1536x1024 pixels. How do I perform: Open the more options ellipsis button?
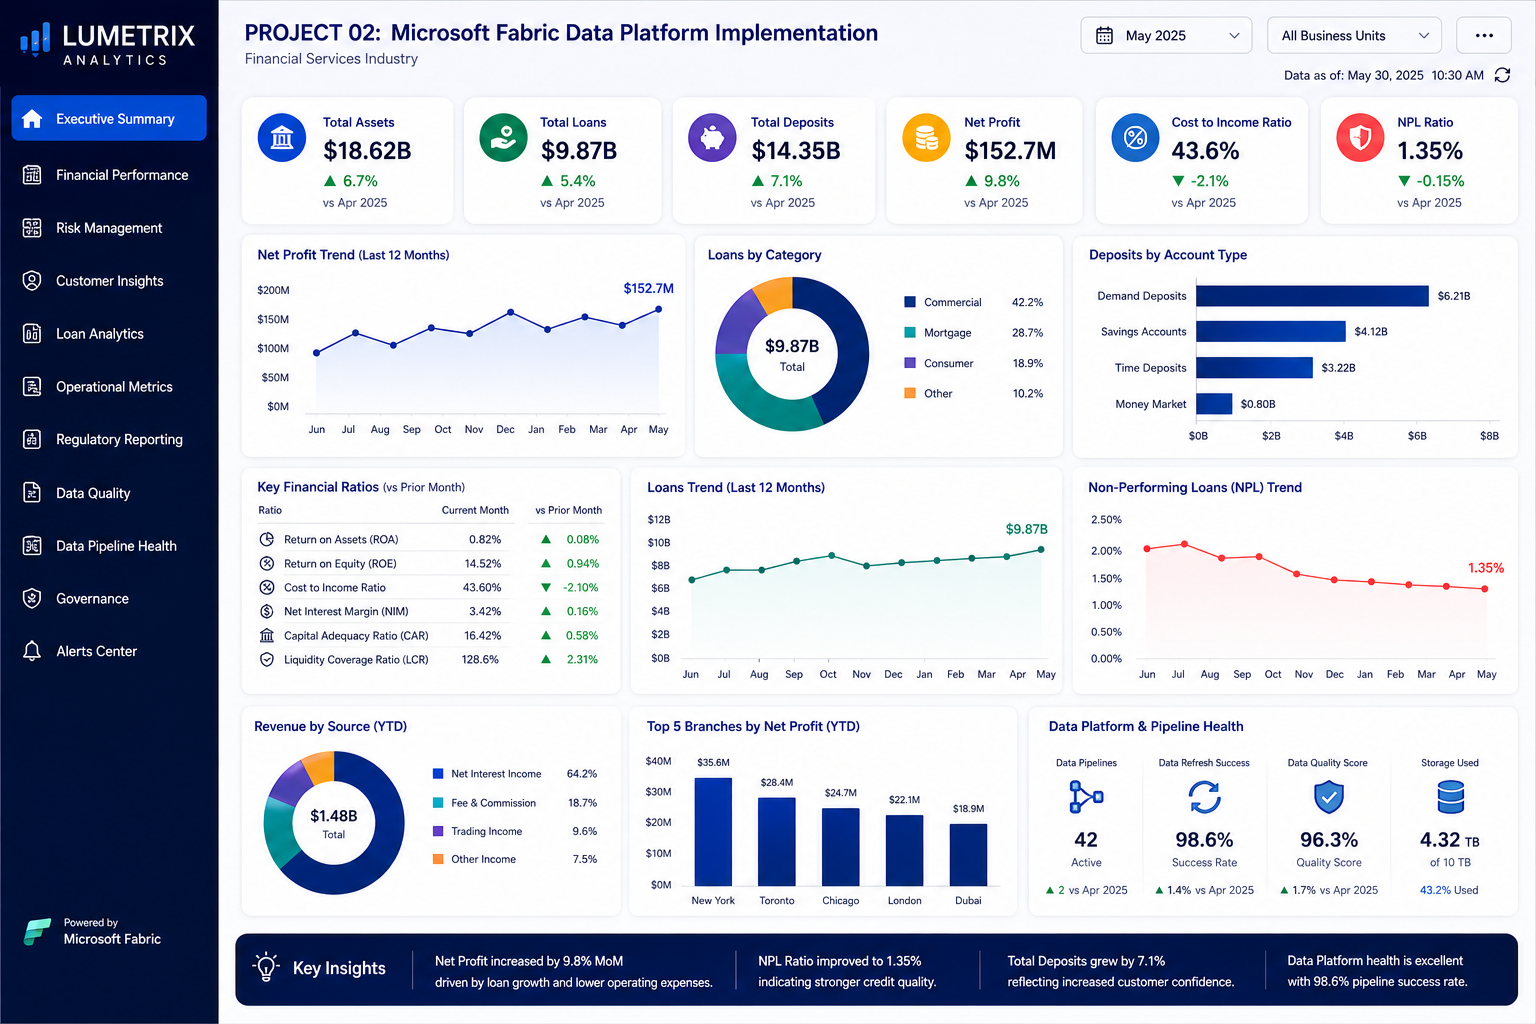1484,35
